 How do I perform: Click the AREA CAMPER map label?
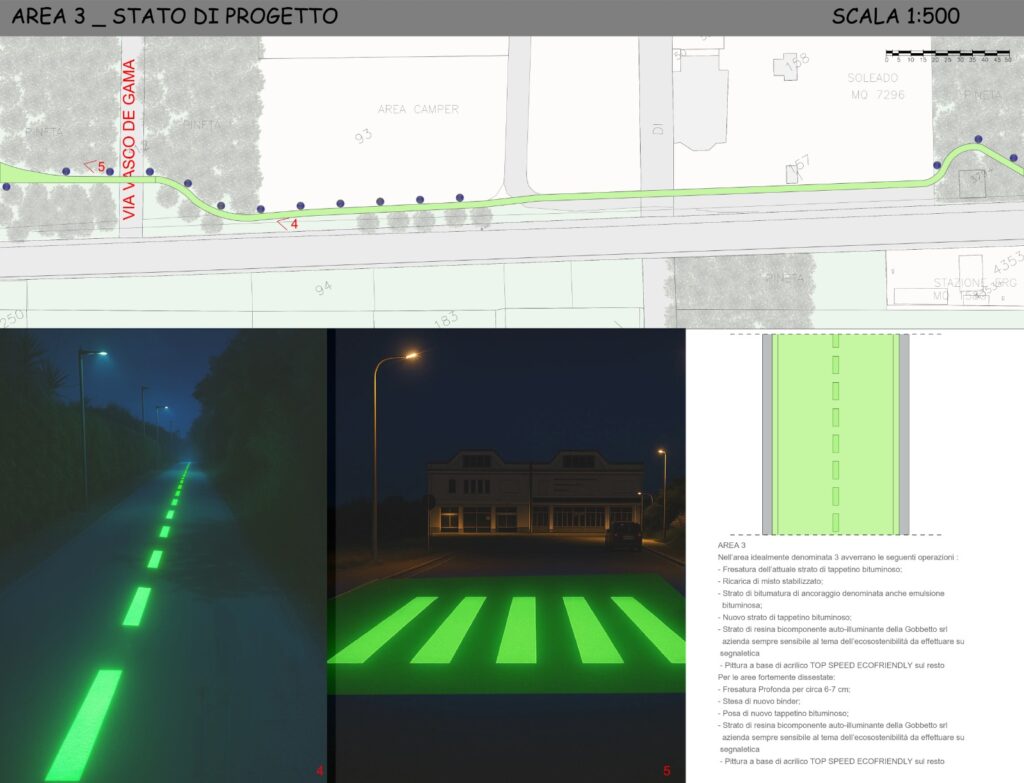418,109
